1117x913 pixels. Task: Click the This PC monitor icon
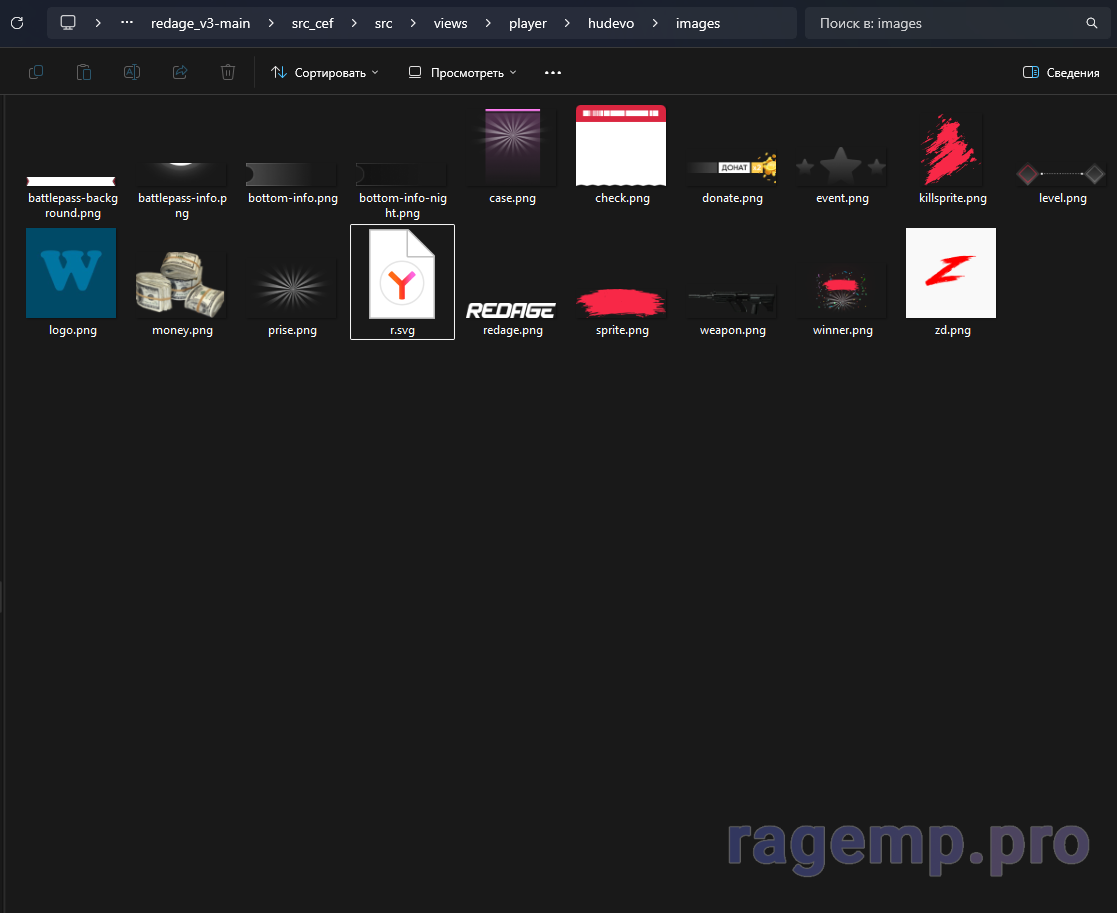[x=68, y=23]
